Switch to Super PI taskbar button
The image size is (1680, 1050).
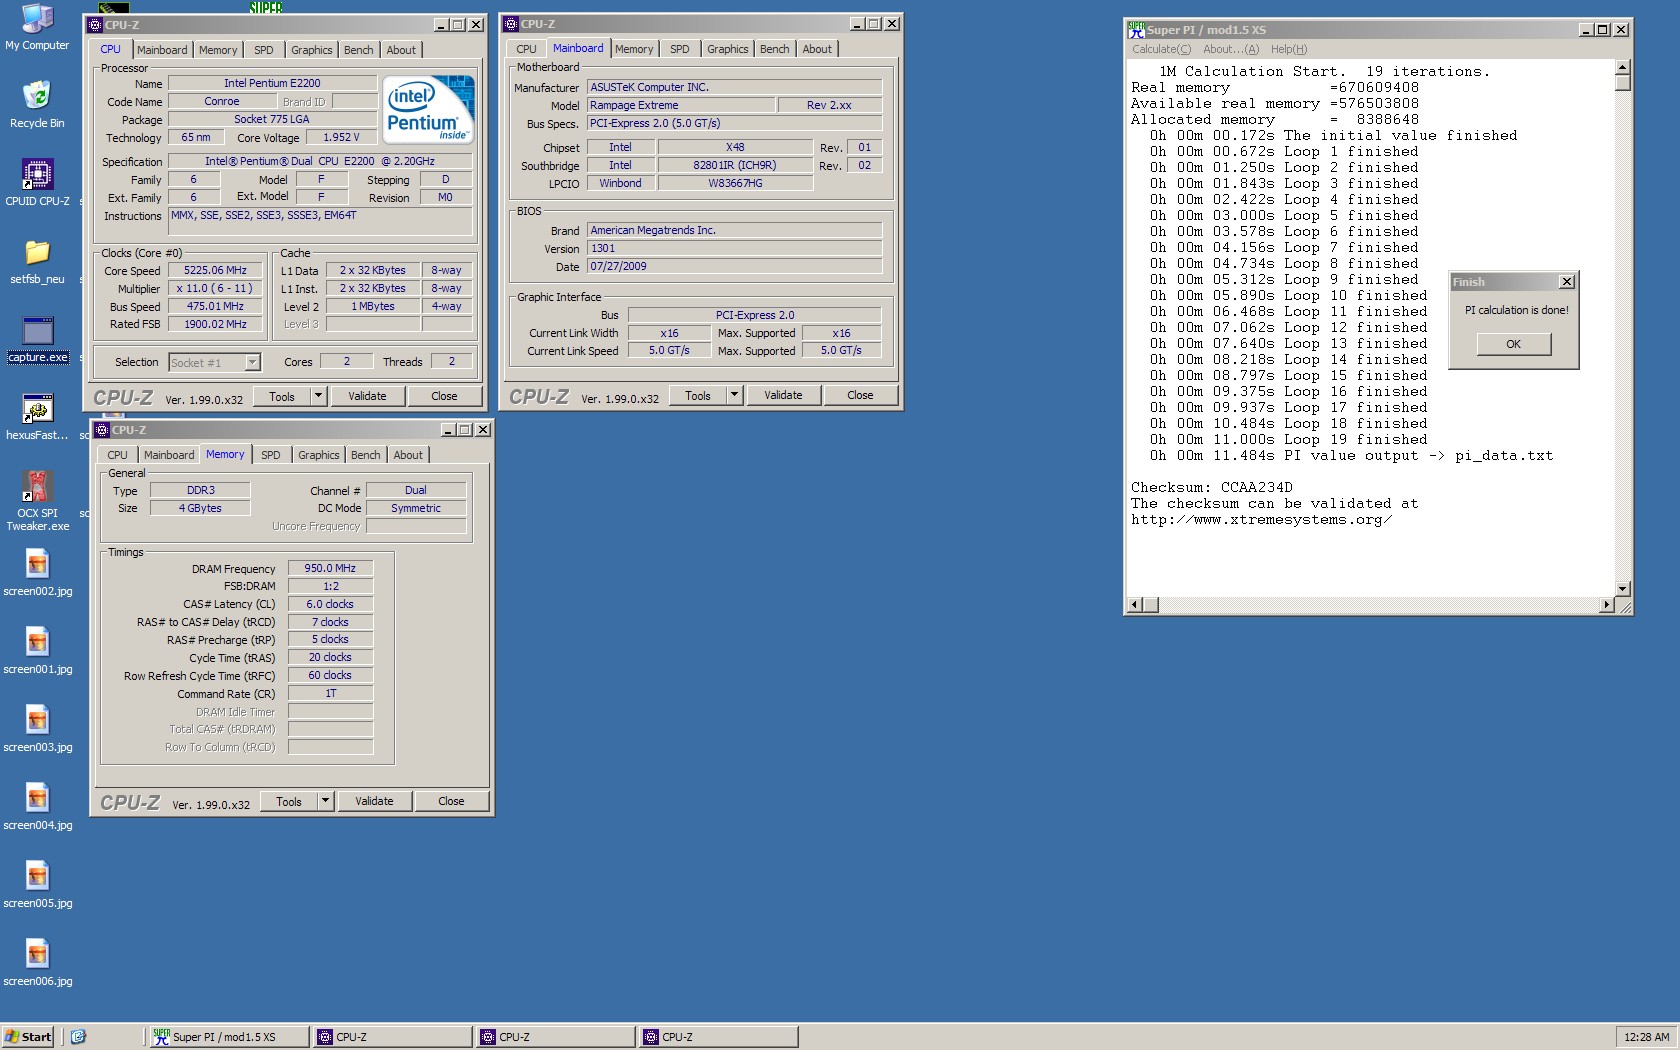pyautogui.click(x=228, y=1037)
